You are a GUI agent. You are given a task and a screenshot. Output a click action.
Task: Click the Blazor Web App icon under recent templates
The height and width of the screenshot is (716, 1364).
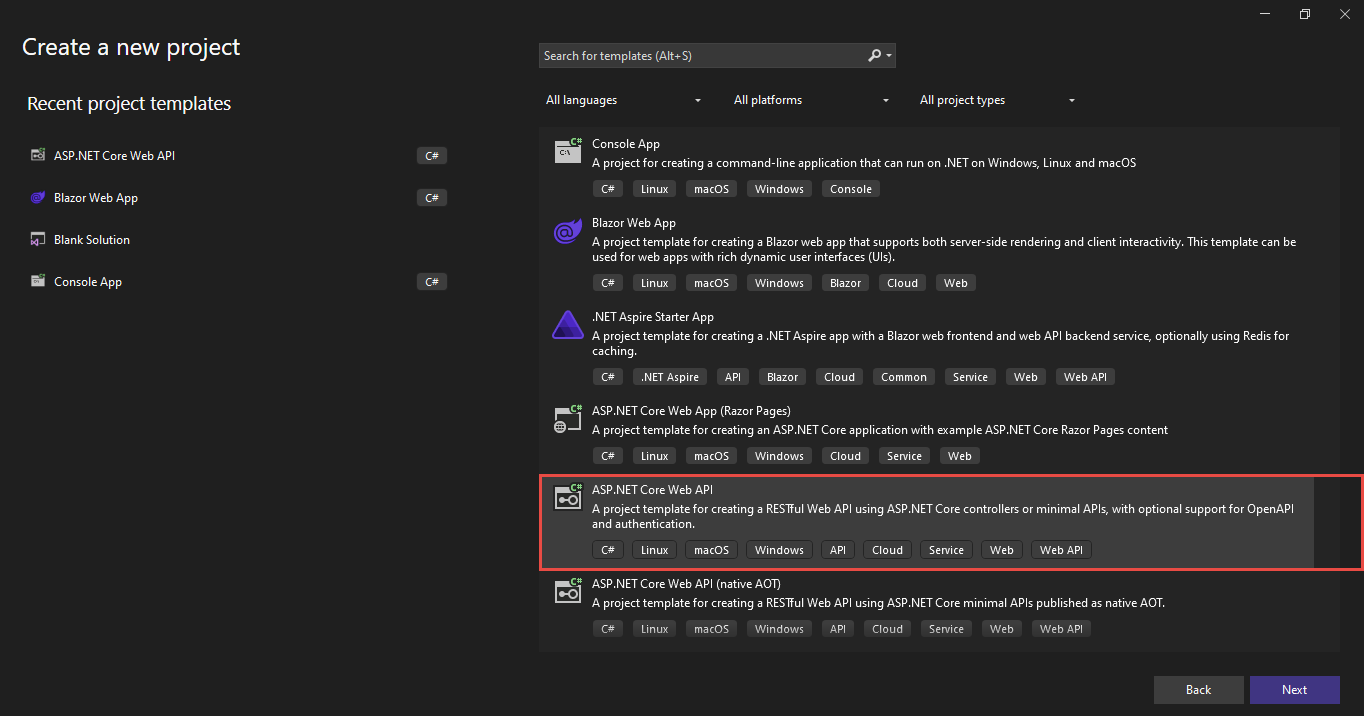(37, 197)
